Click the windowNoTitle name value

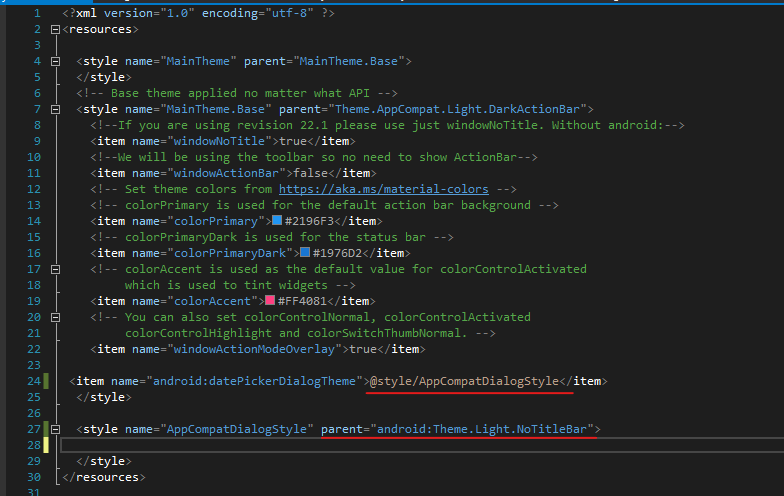coord(219,141)
